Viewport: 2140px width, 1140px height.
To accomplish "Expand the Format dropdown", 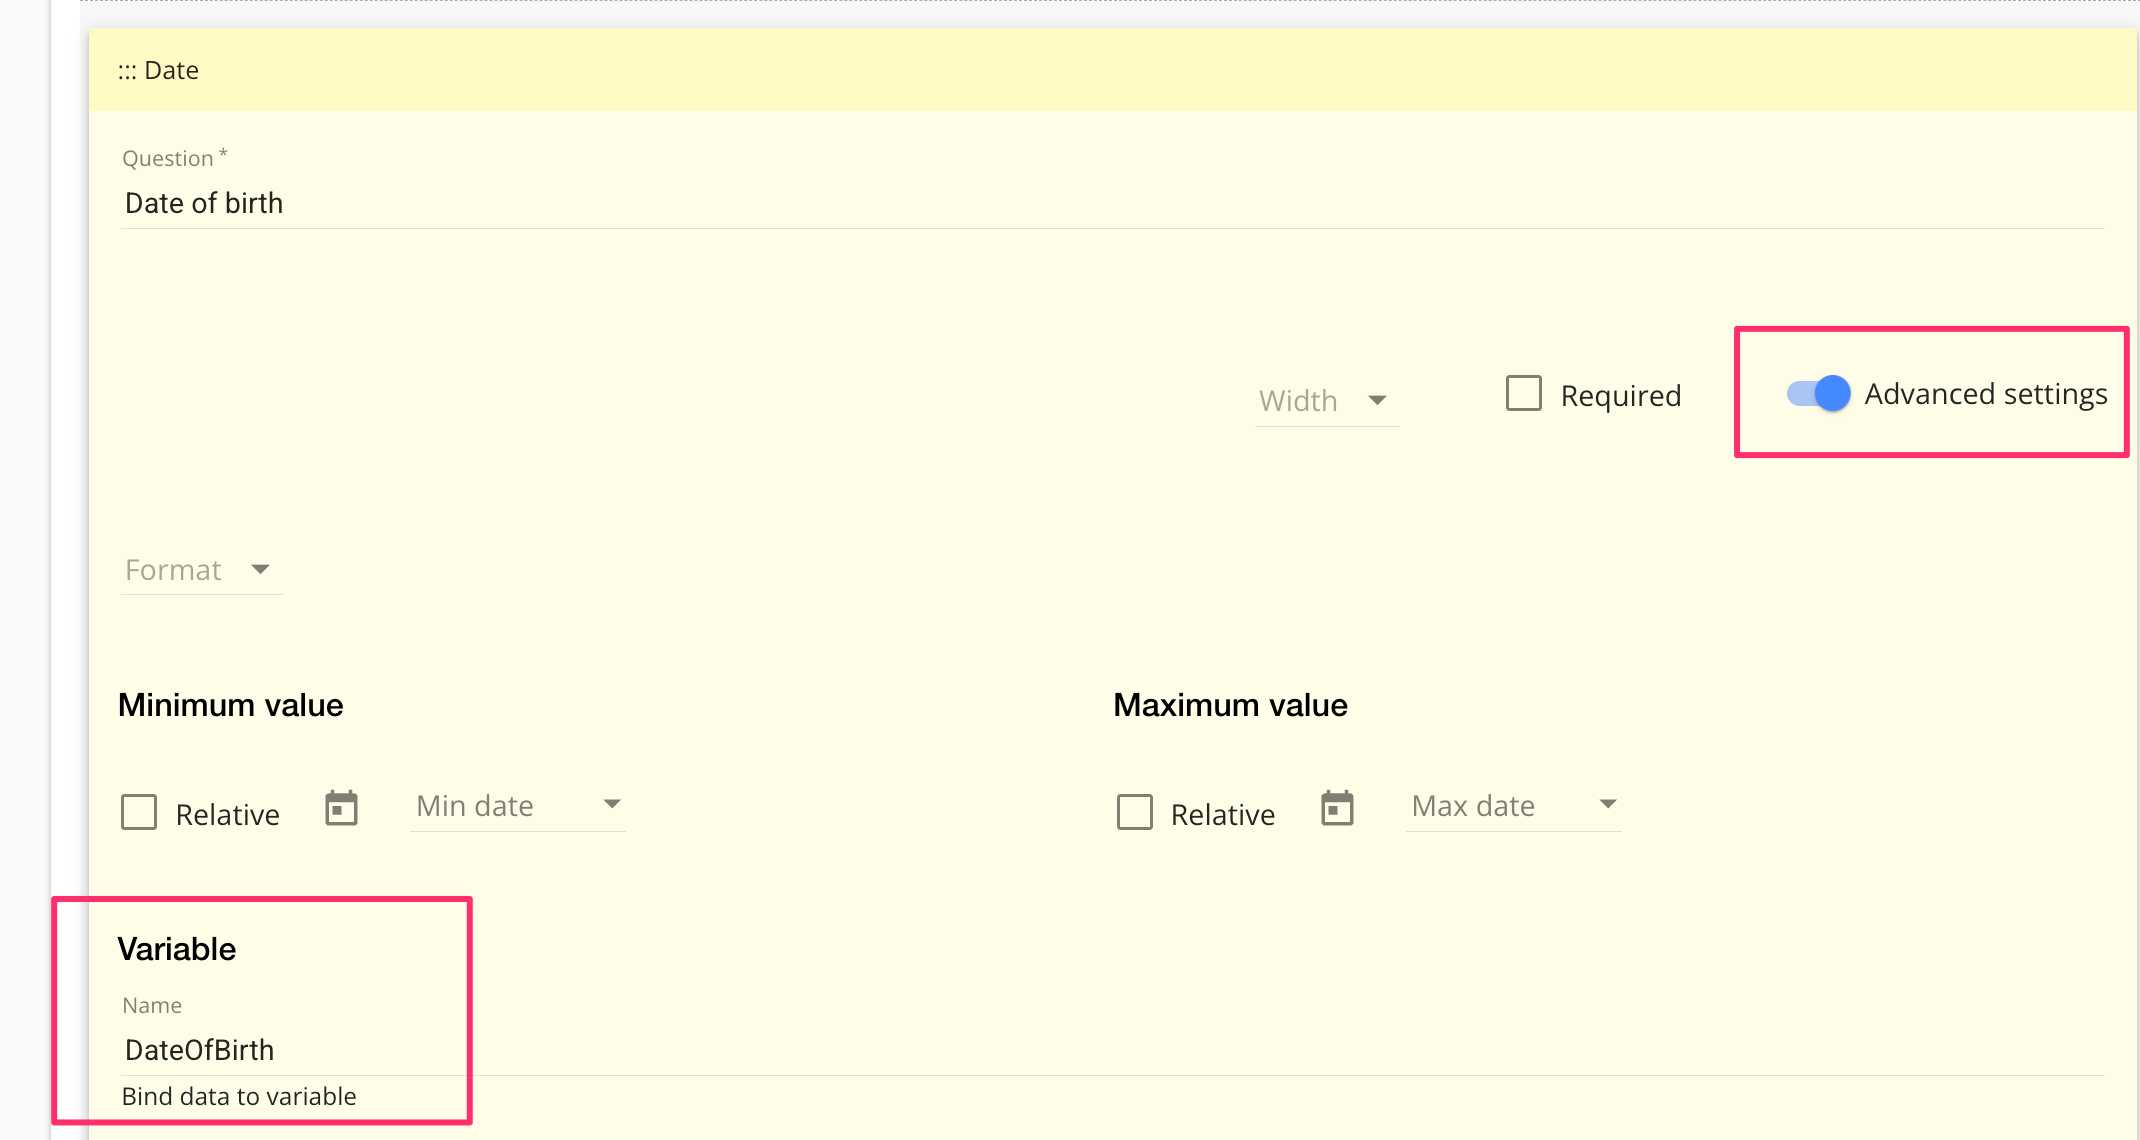I will [x=200, y=570].
